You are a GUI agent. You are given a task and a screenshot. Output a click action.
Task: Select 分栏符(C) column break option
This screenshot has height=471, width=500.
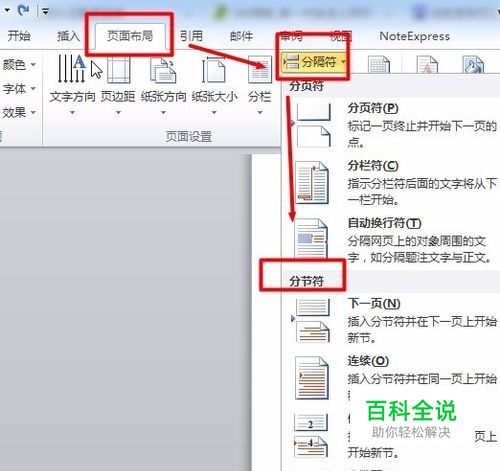pos(391,183)
